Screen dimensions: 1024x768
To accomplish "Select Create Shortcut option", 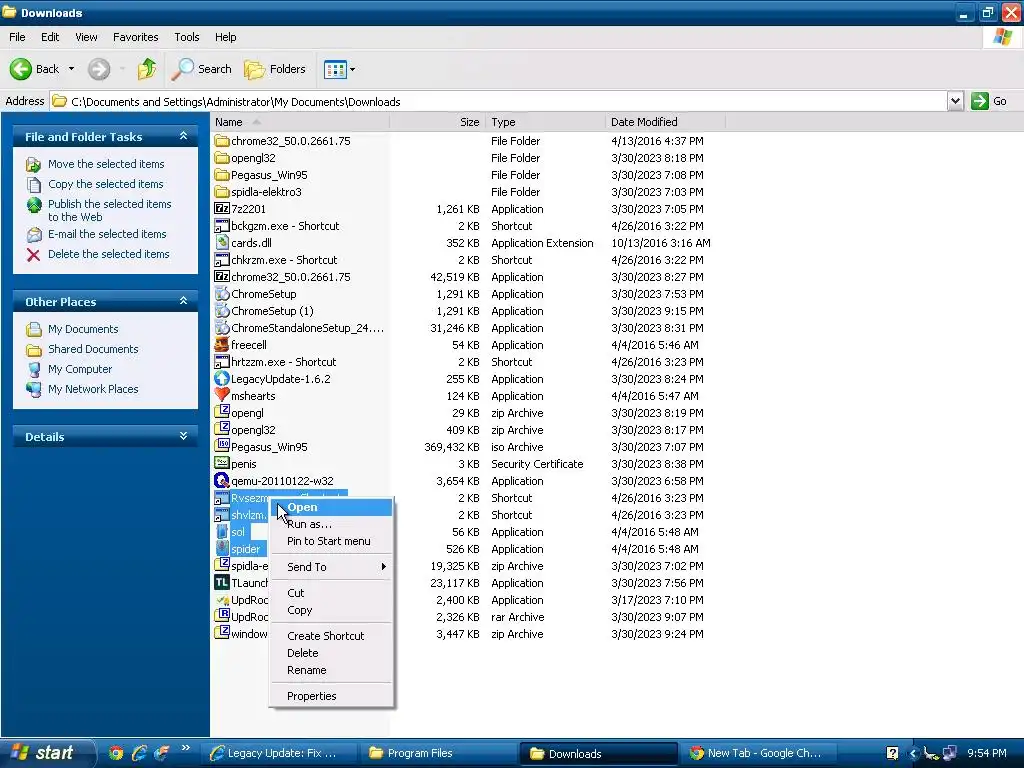I will point(331,635).
